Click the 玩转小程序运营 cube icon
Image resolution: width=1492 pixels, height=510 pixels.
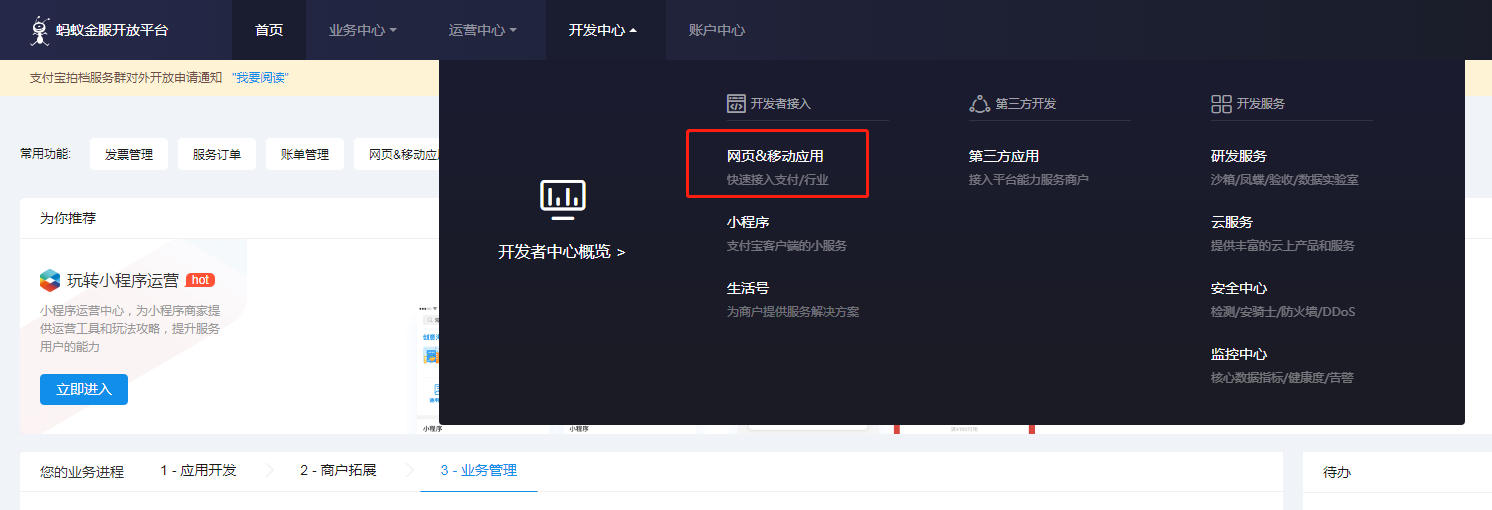tap(50, 280)
